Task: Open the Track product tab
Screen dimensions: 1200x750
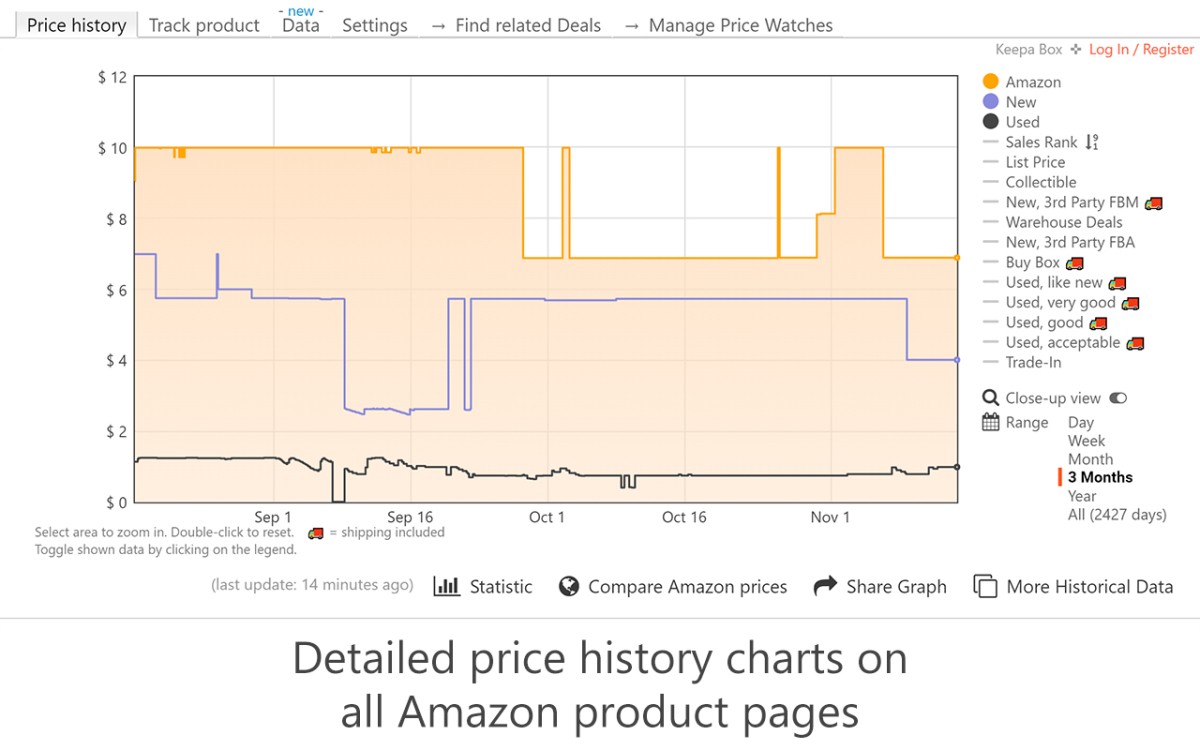Action: [204, 25]
